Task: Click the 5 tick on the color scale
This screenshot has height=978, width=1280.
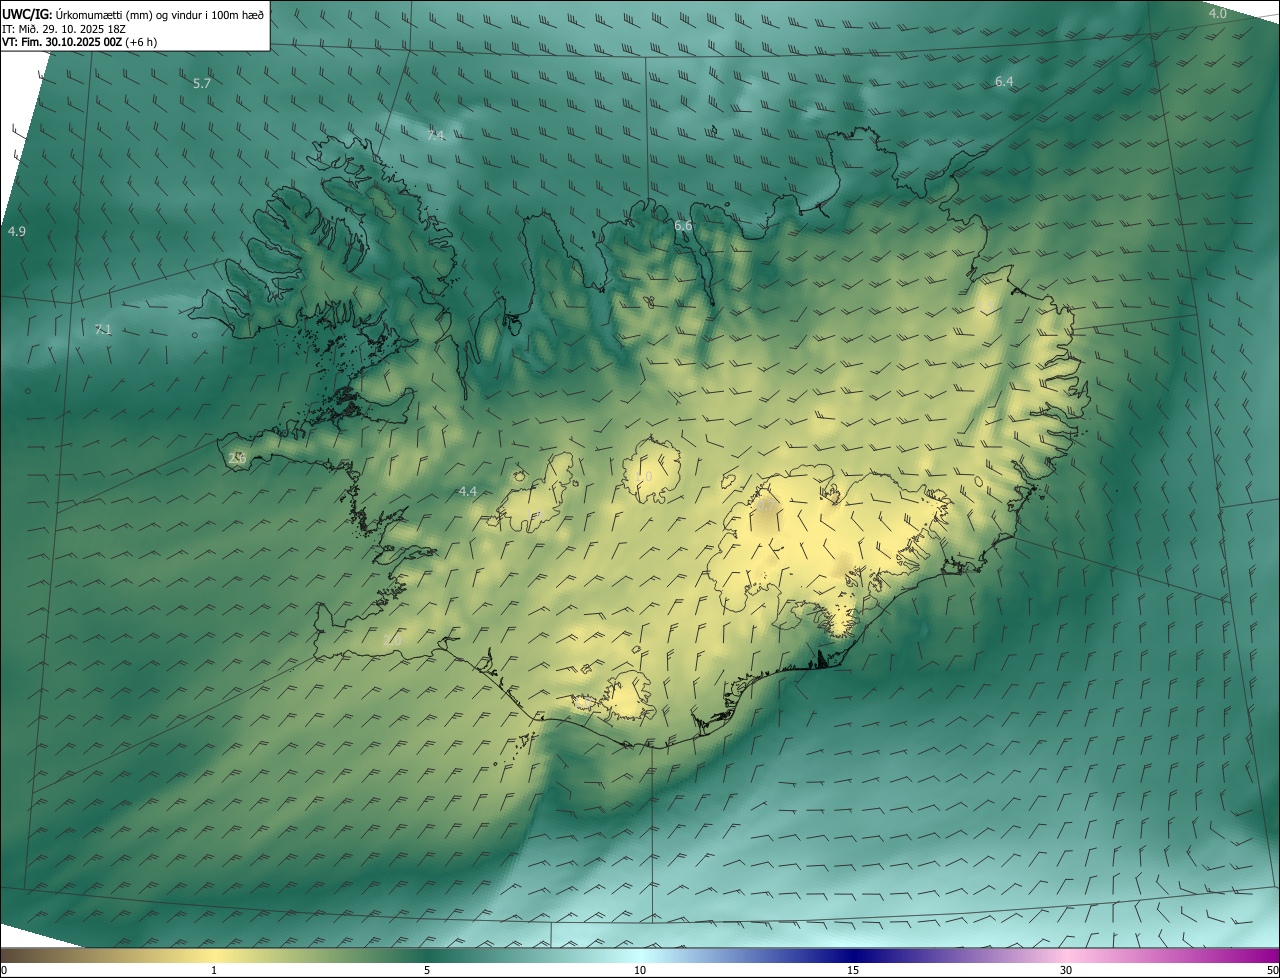Action: [427, 970]
